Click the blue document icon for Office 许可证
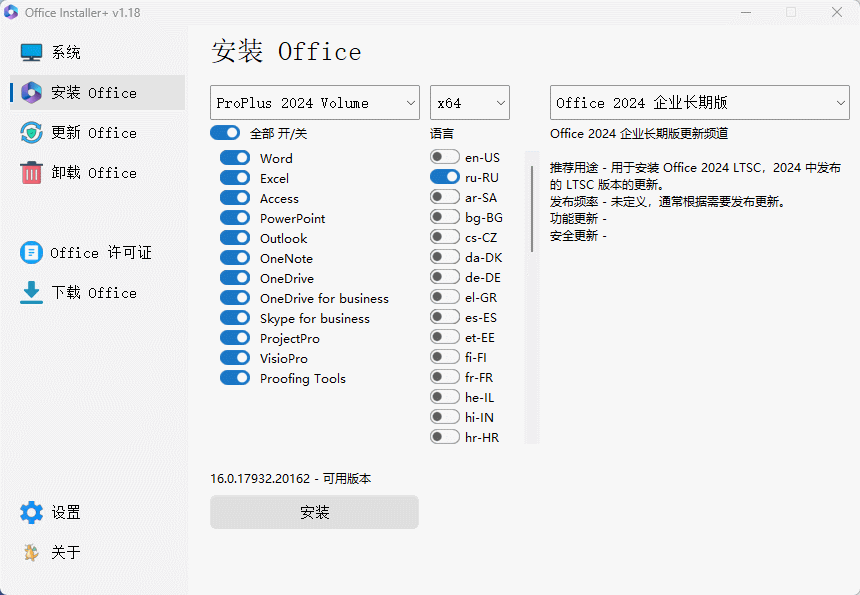The image size is (860, 595). coord(31,253)
